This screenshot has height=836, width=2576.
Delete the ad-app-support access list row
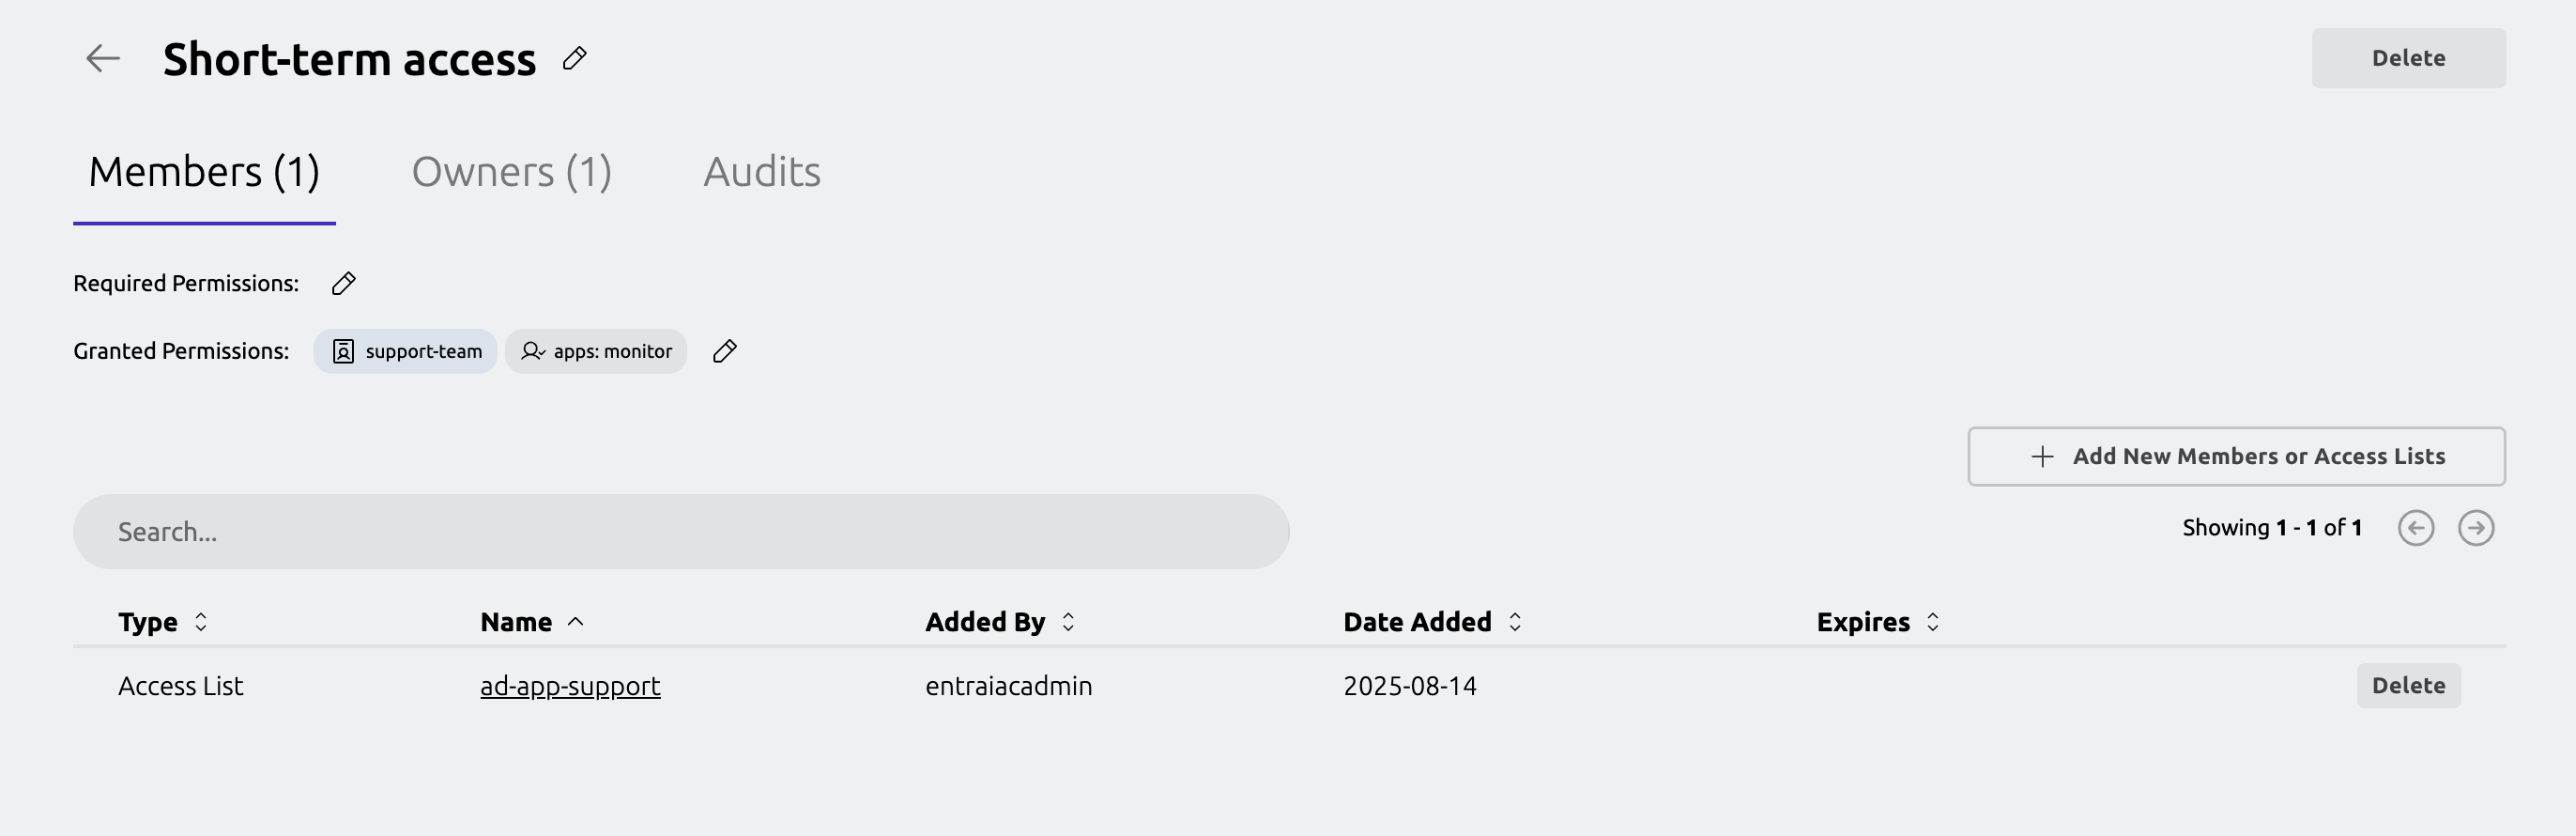coord(2408,686)
